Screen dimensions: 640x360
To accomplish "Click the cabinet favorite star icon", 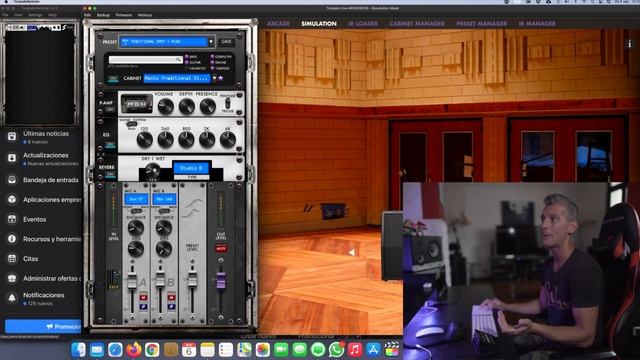I will click(221, 78).
